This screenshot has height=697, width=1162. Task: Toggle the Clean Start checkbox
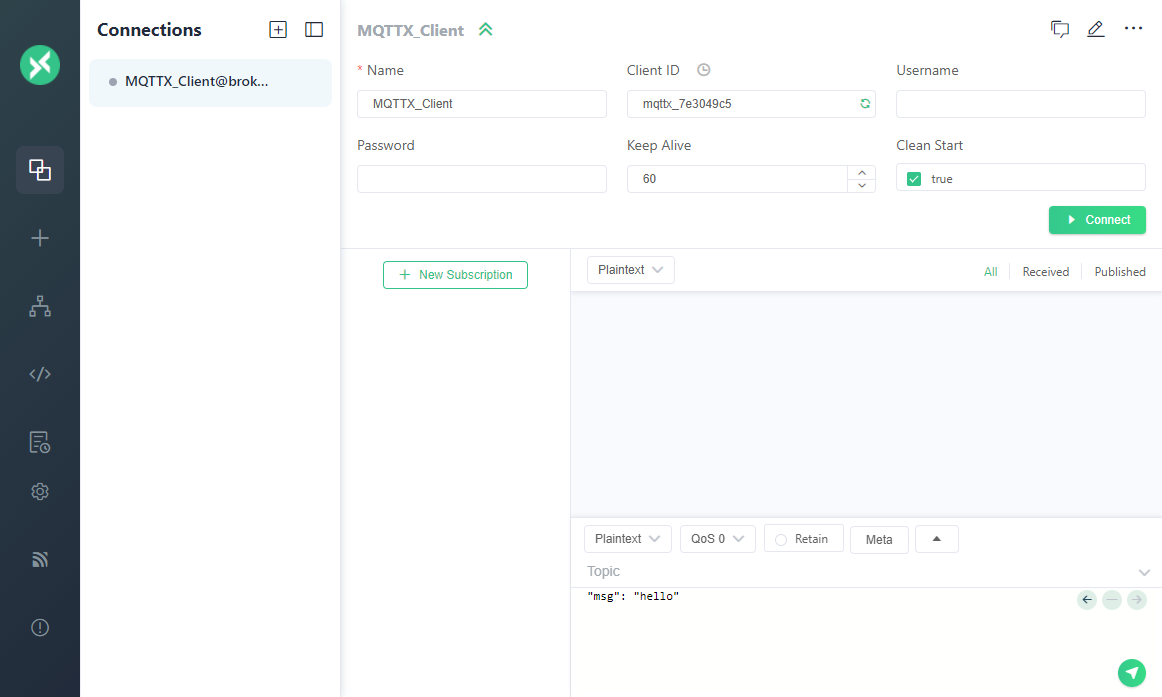coord(914,179)
